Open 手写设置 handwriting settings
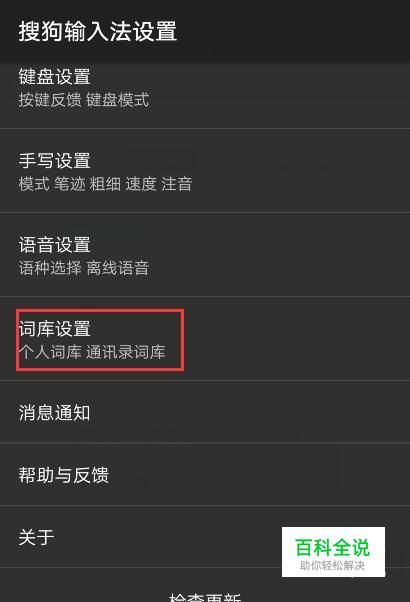 [205, 170]
